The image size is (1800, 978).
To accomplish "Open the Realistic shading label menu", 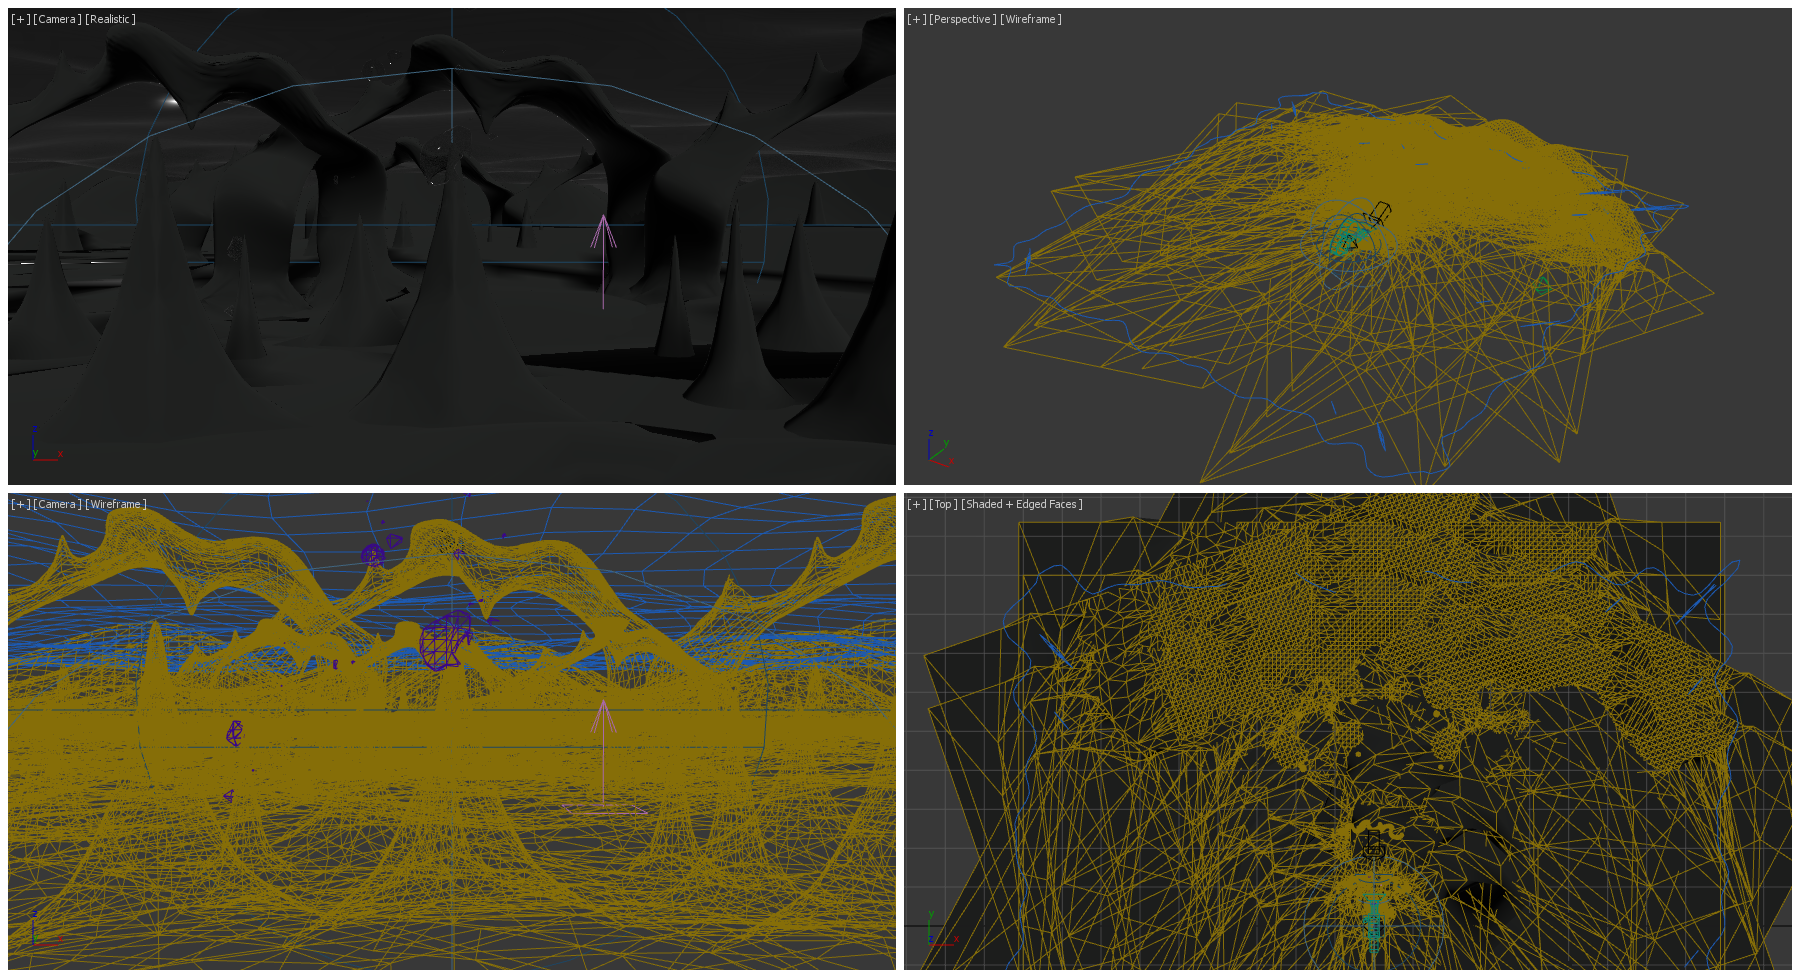I will [x=110, y=19].
